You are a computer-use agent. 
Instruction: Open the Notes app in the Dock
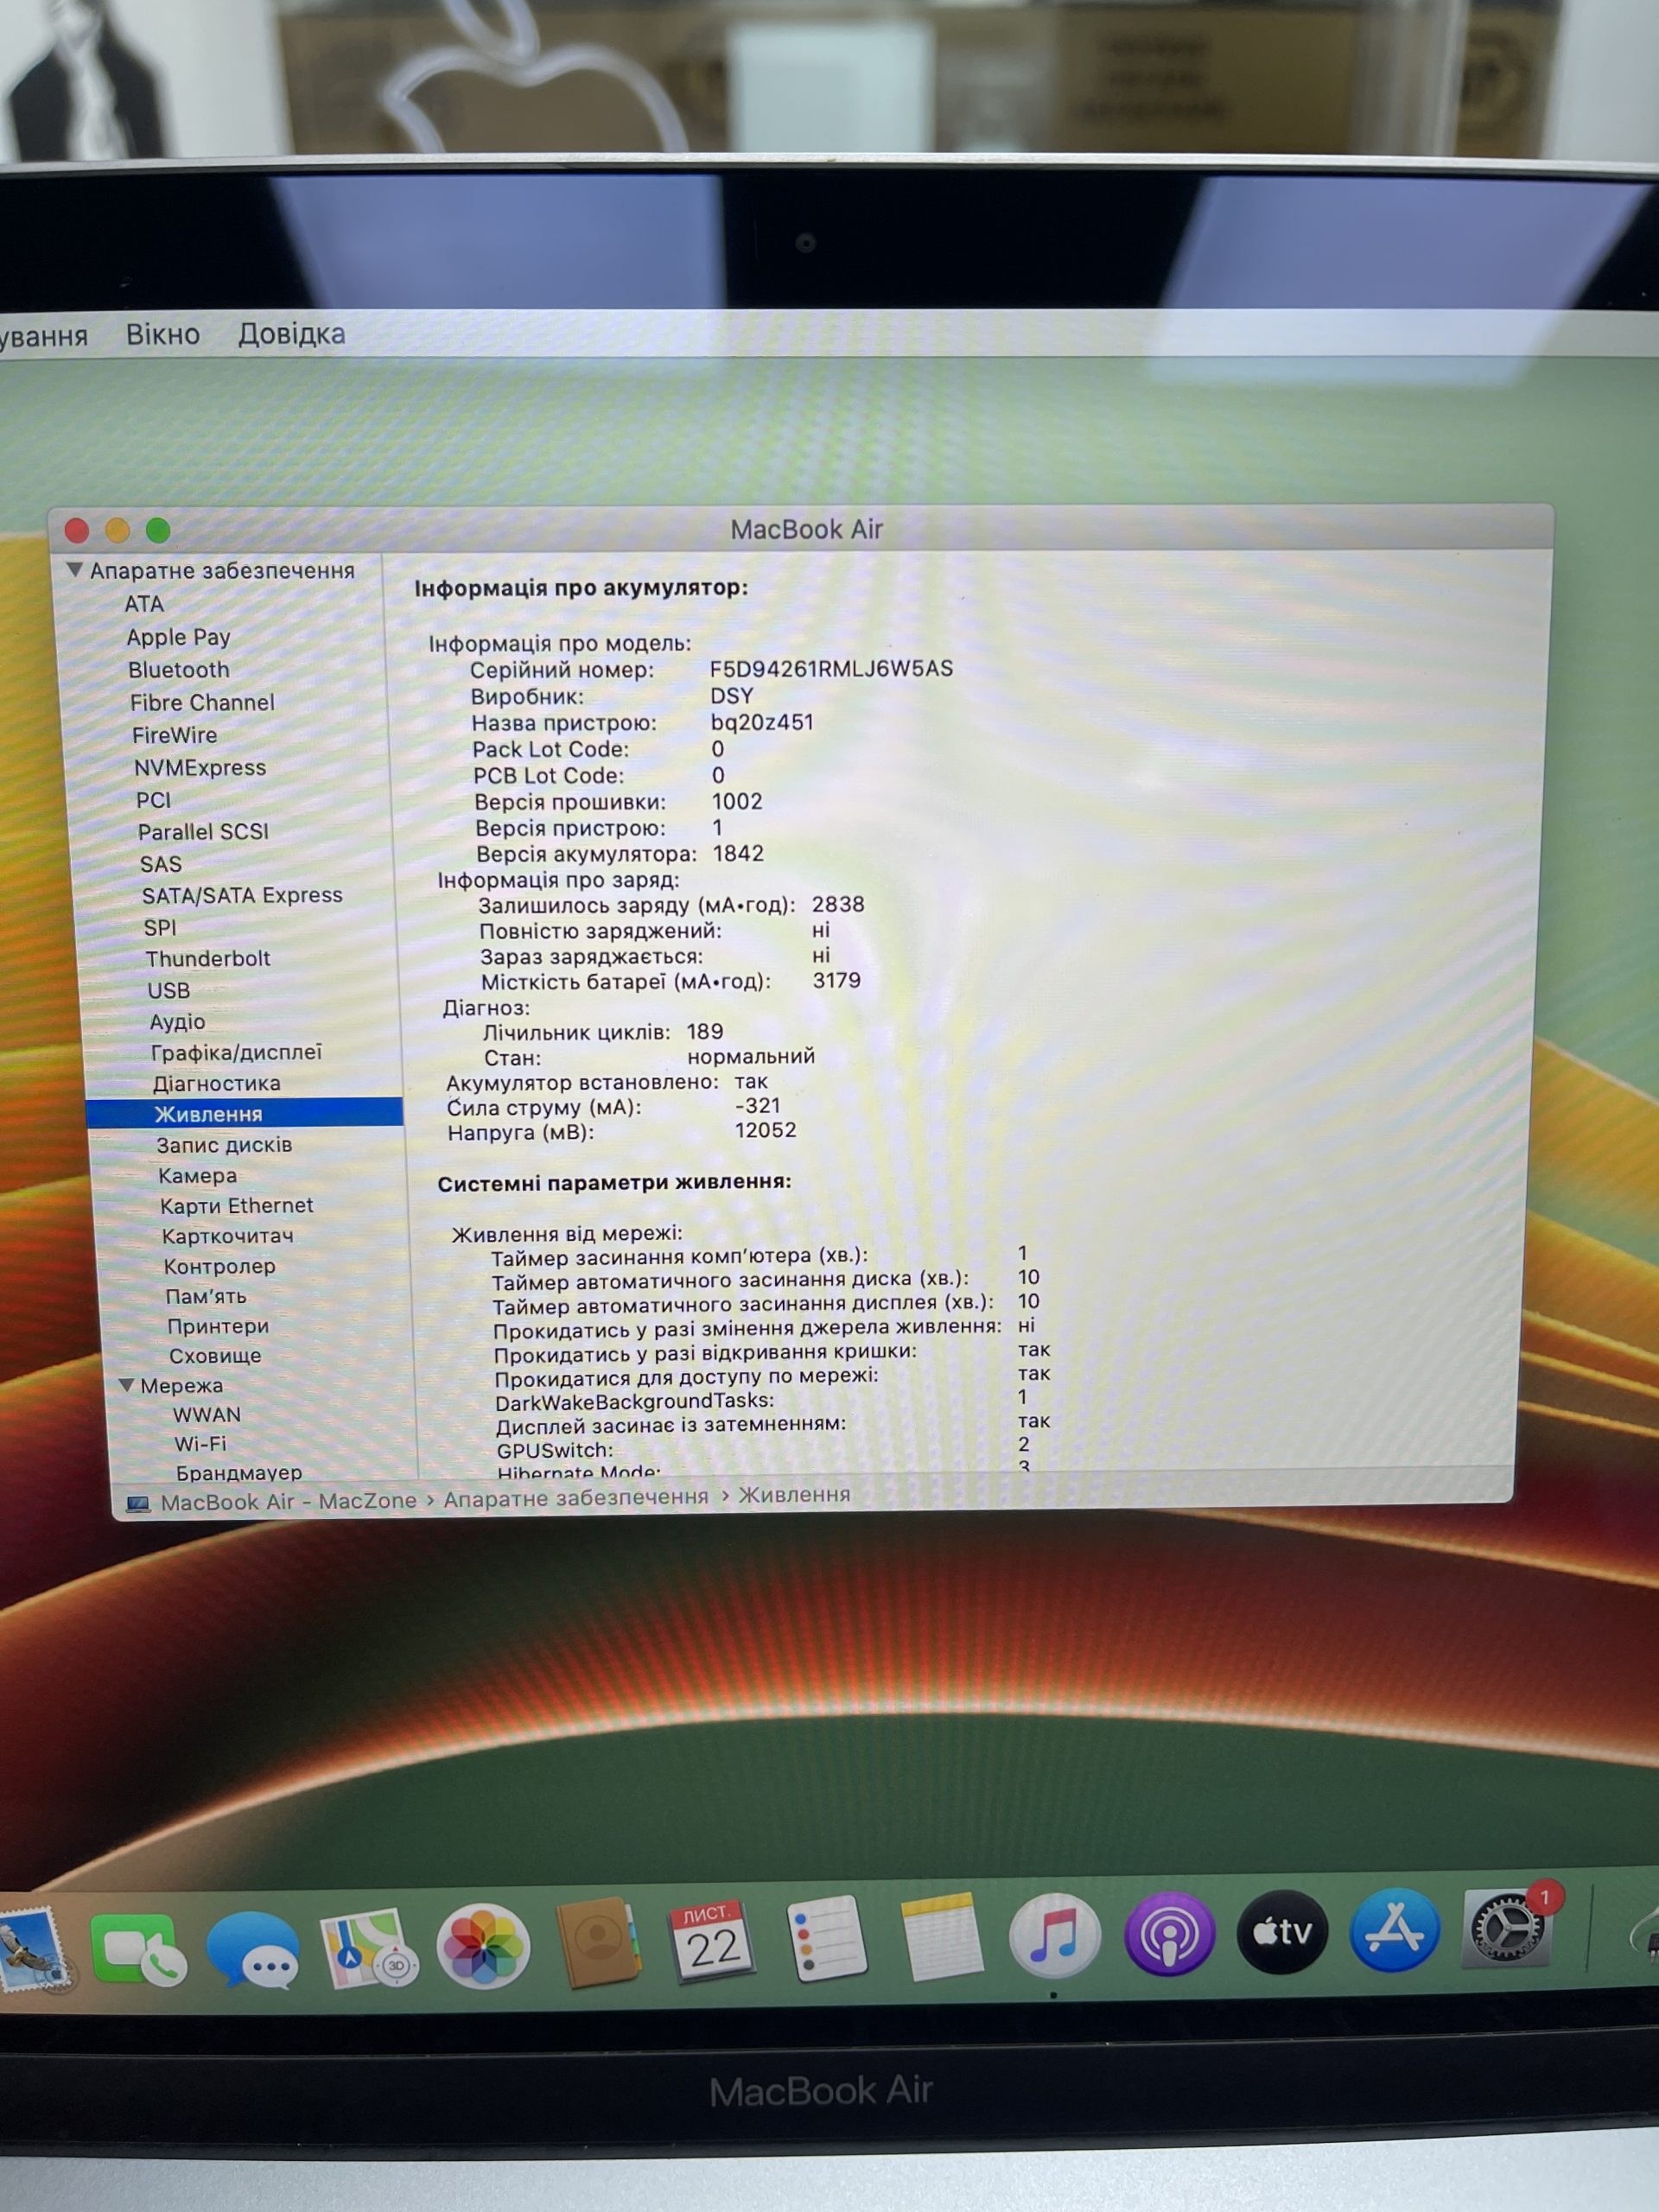[x=941, y=1936]
